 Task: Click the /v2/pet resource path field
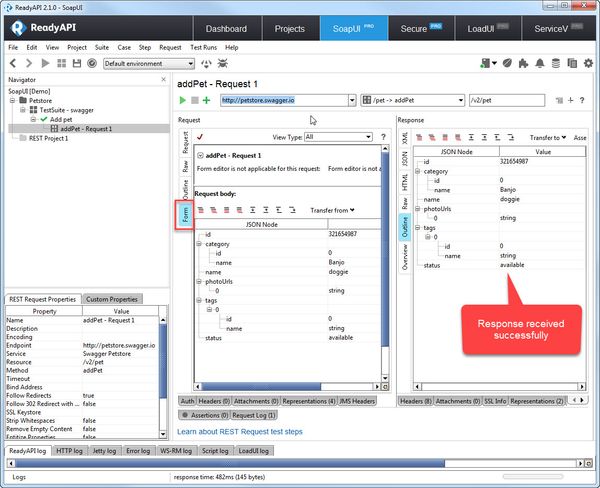tap(505, 100)
